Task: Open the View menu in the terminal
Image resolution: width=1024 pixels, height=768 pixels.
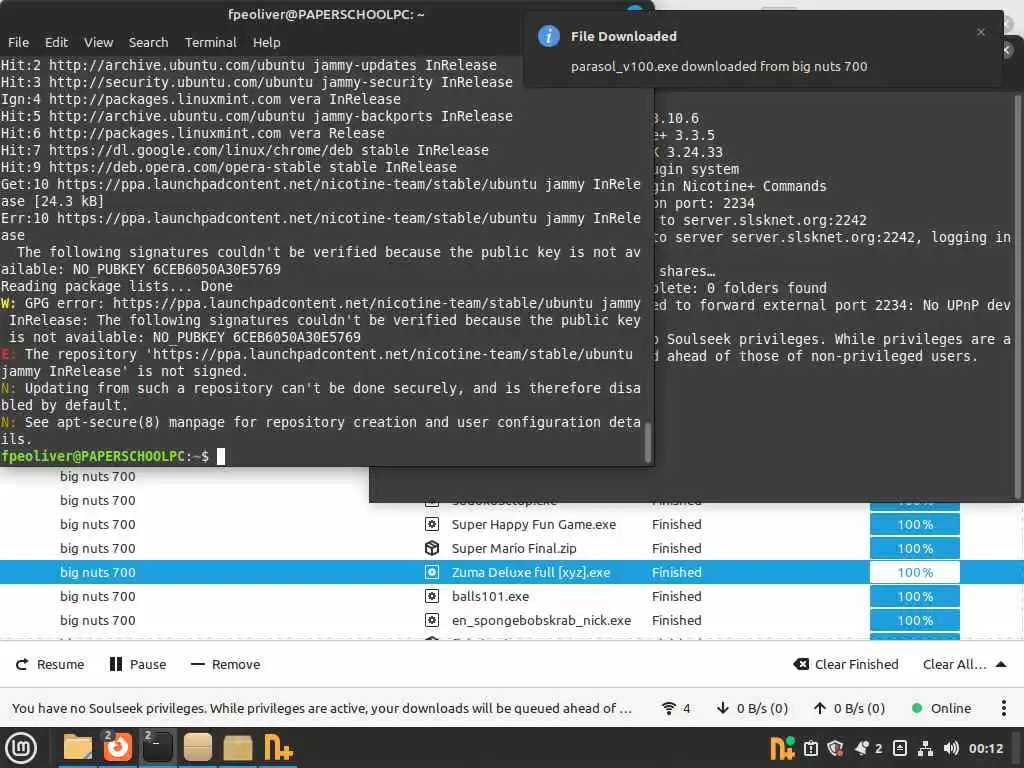Action: point(99,42)
